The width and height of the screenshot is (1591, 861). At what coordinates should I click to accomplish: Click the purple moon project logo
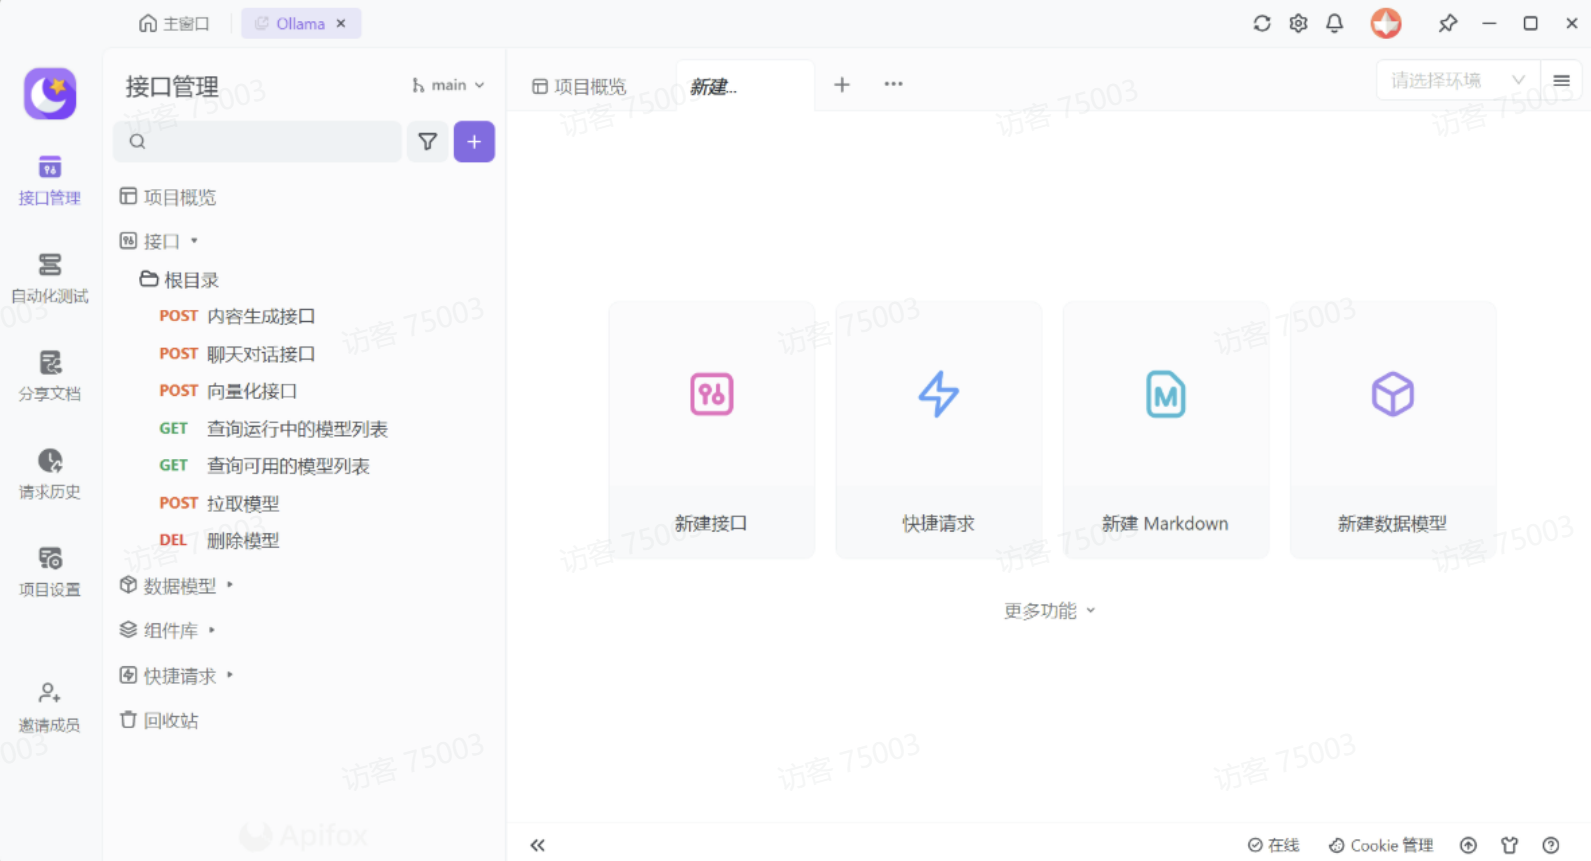50,93
